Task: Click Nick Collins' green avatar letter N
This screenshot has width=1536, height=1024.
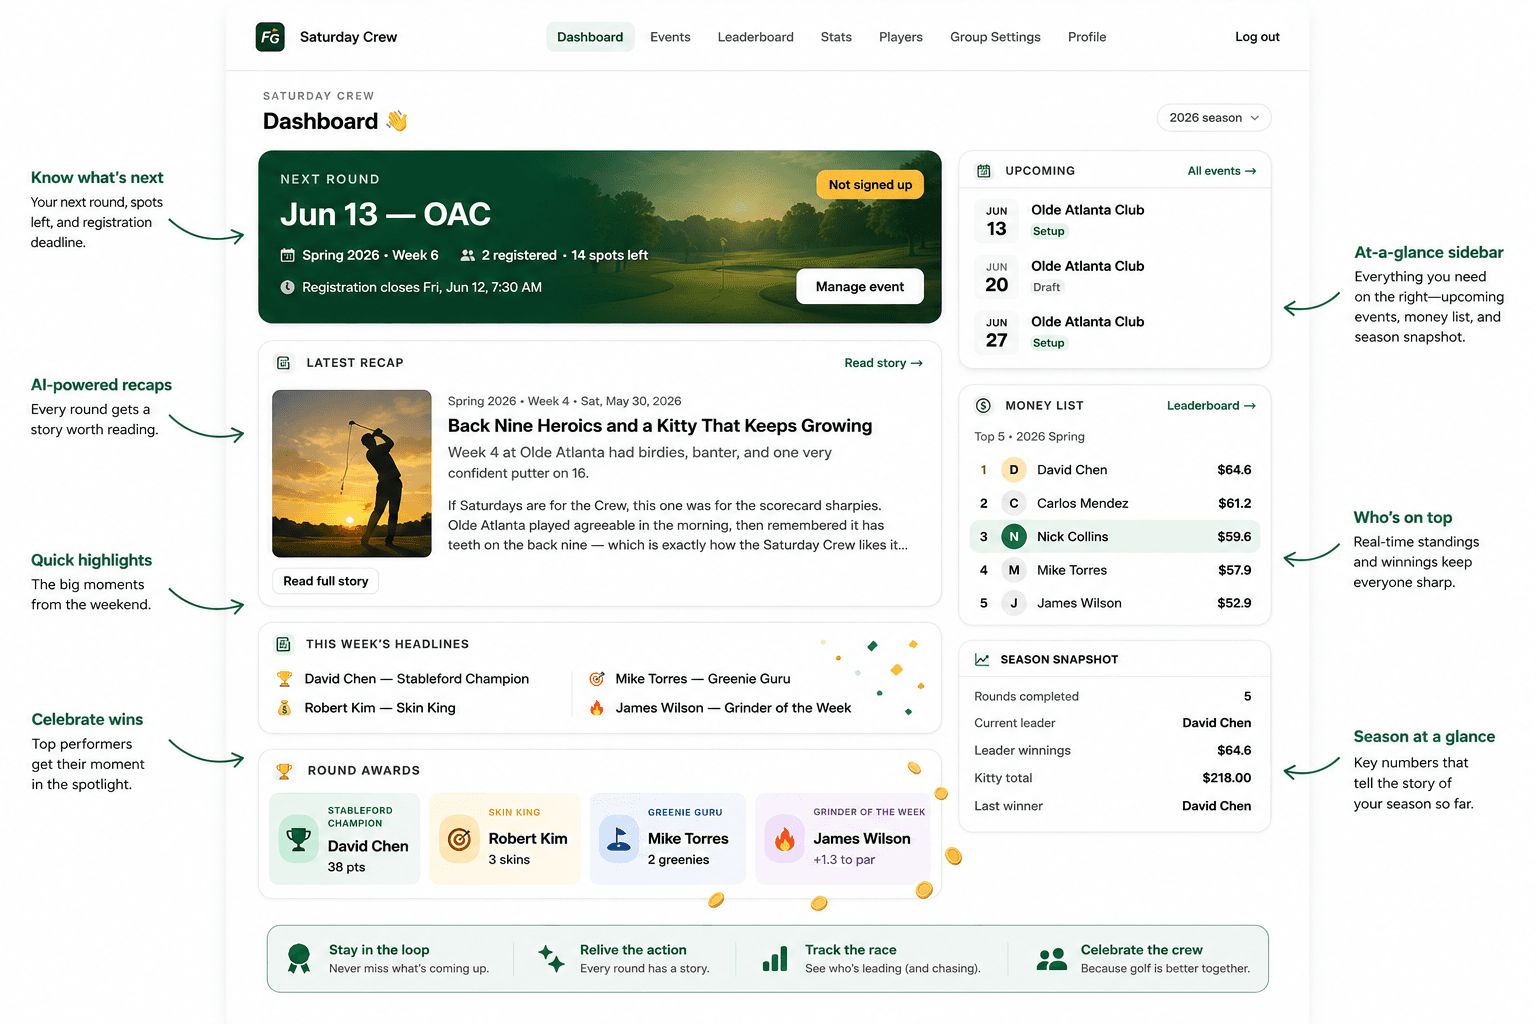Action: click(1014, 537)
